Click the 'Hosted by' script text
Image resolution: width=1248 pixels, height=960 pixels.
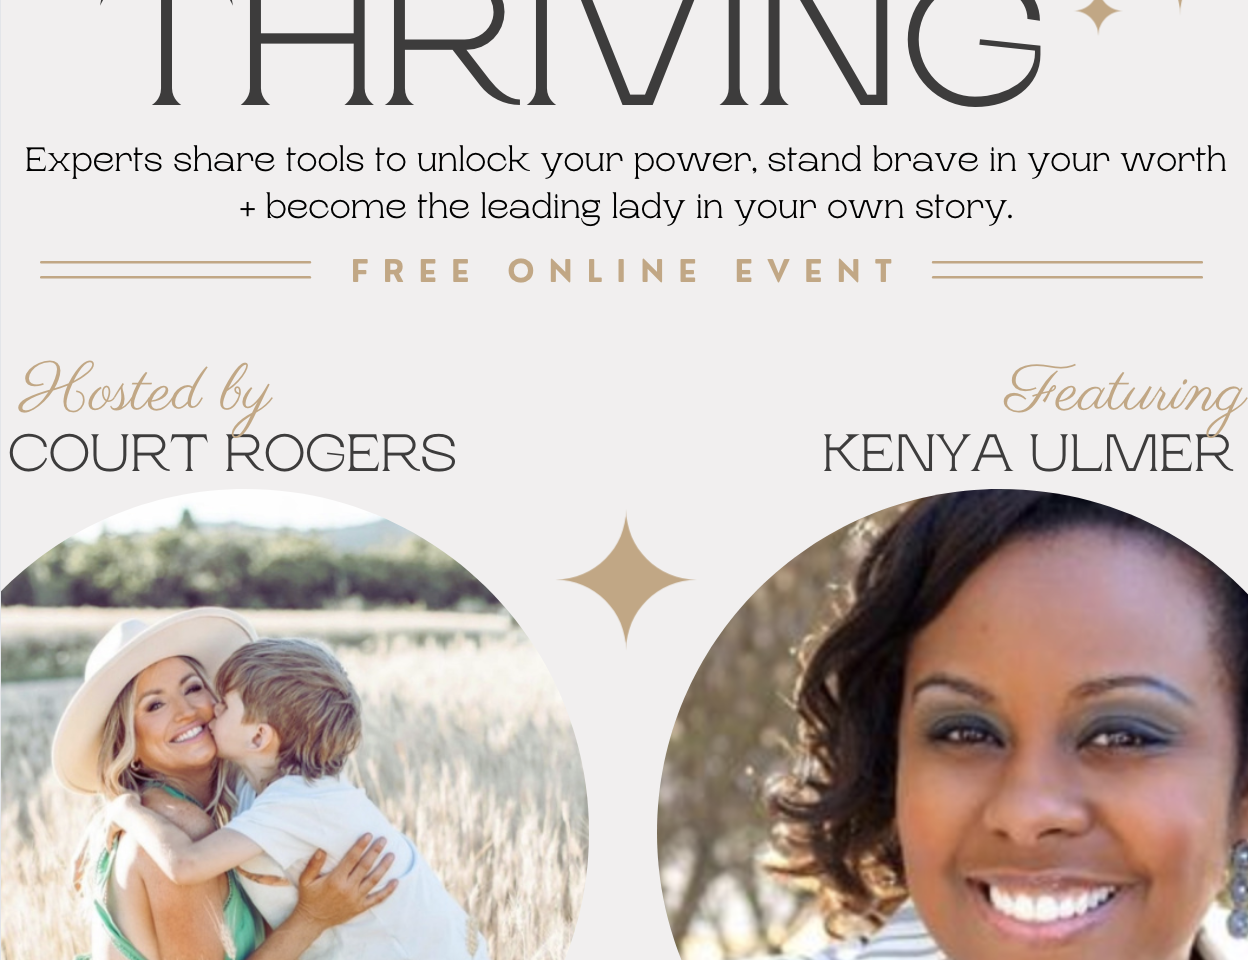pyautogui.click(x=145, y=393)
